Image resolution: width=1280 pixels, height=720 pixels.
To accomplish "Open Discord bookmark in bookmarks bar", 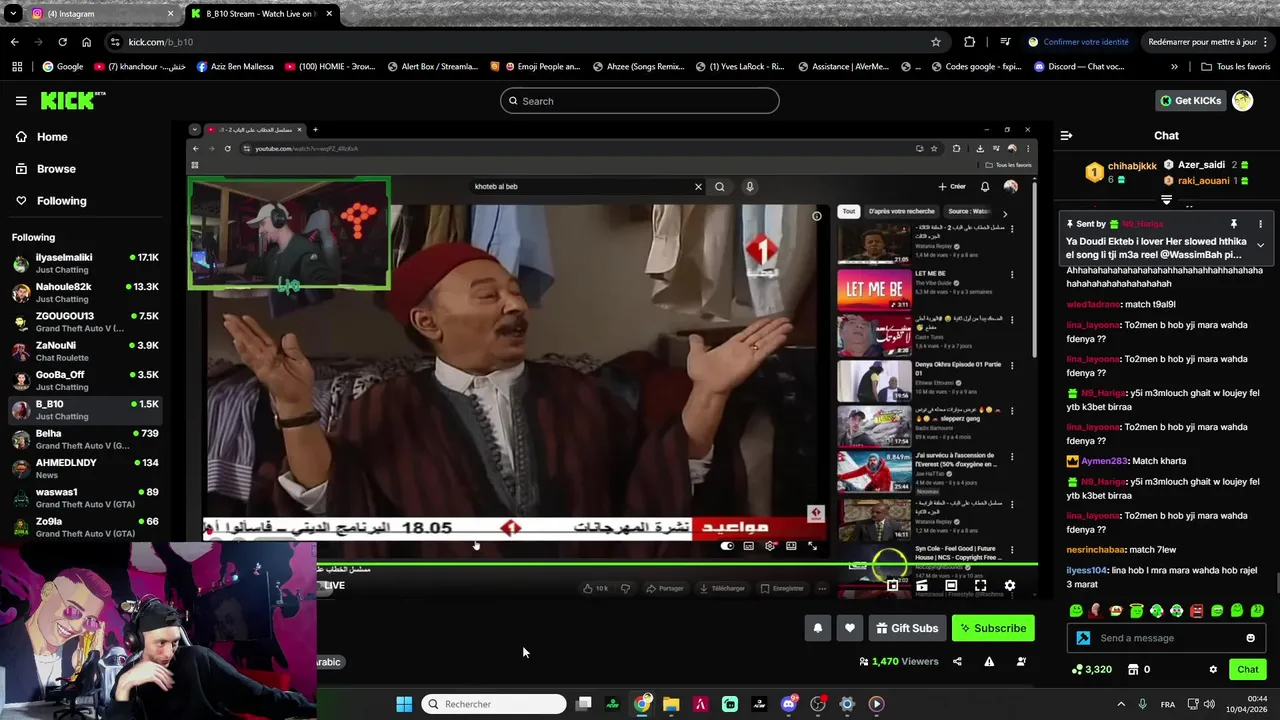I will 1079,67.
